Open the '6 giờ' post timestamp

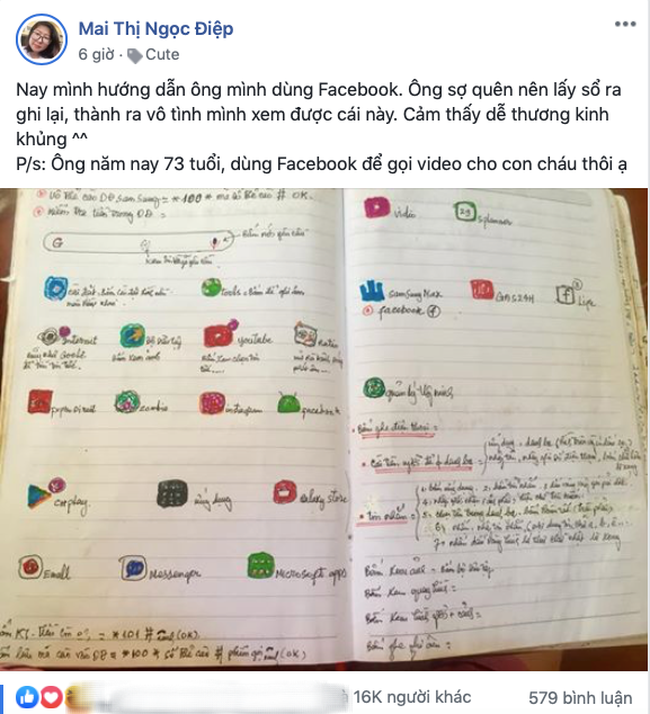coord(96,54)
